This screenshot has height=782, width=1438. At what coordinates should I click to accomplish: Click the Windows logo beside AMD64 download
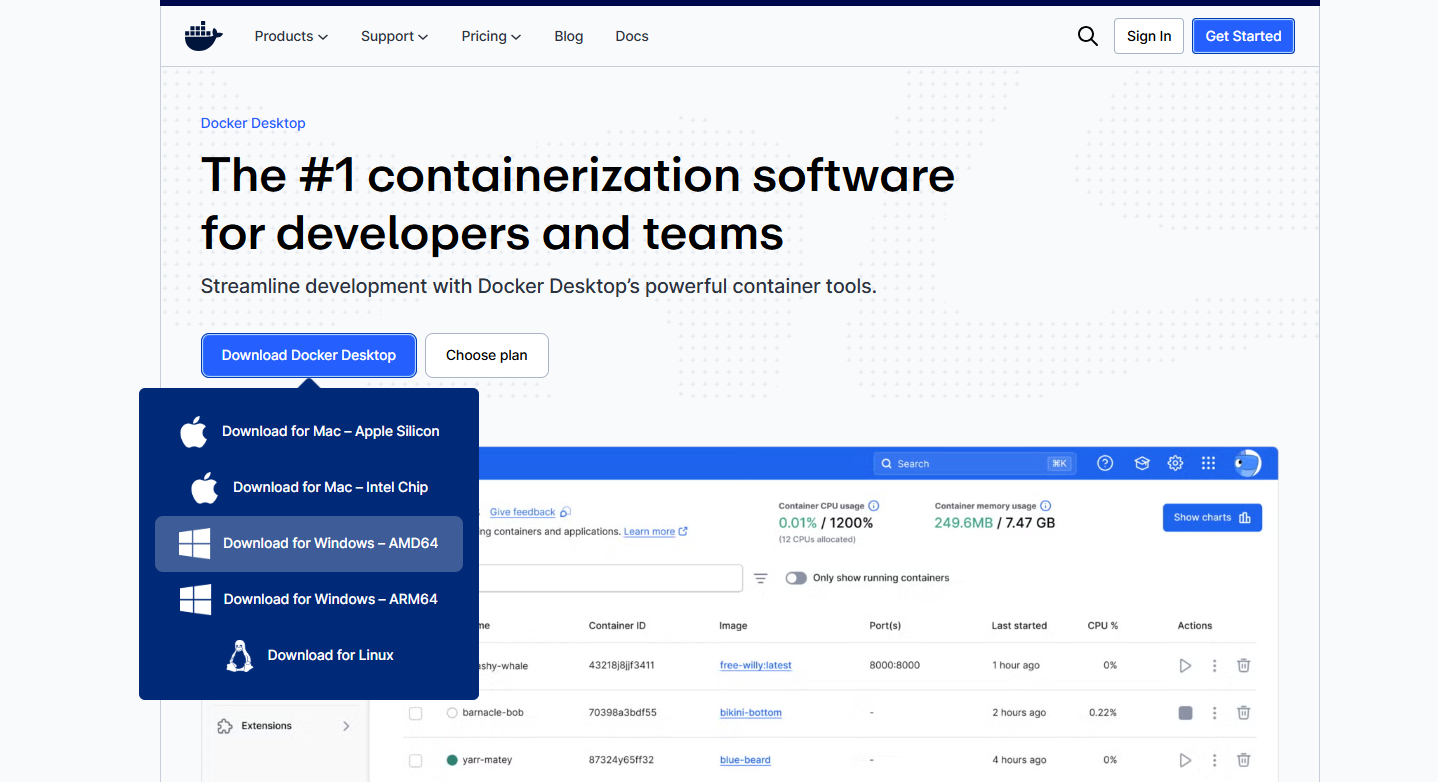pos(194,544)
